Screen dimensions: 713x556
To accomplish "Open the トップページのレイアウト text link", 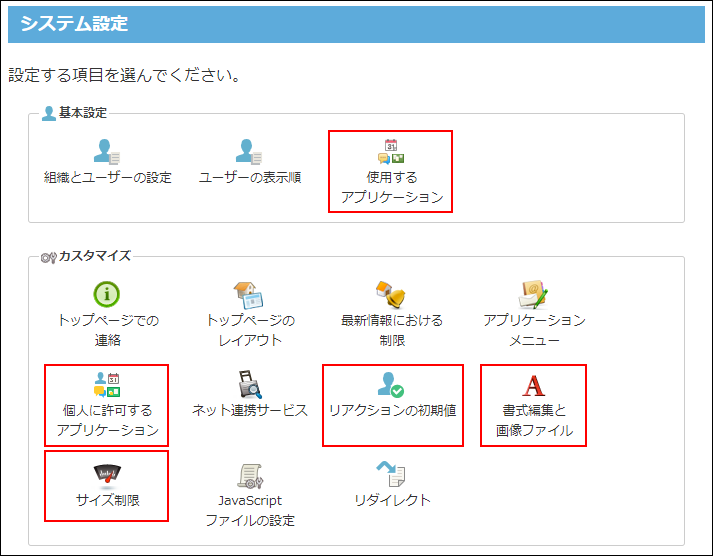I will coord(250,330).
